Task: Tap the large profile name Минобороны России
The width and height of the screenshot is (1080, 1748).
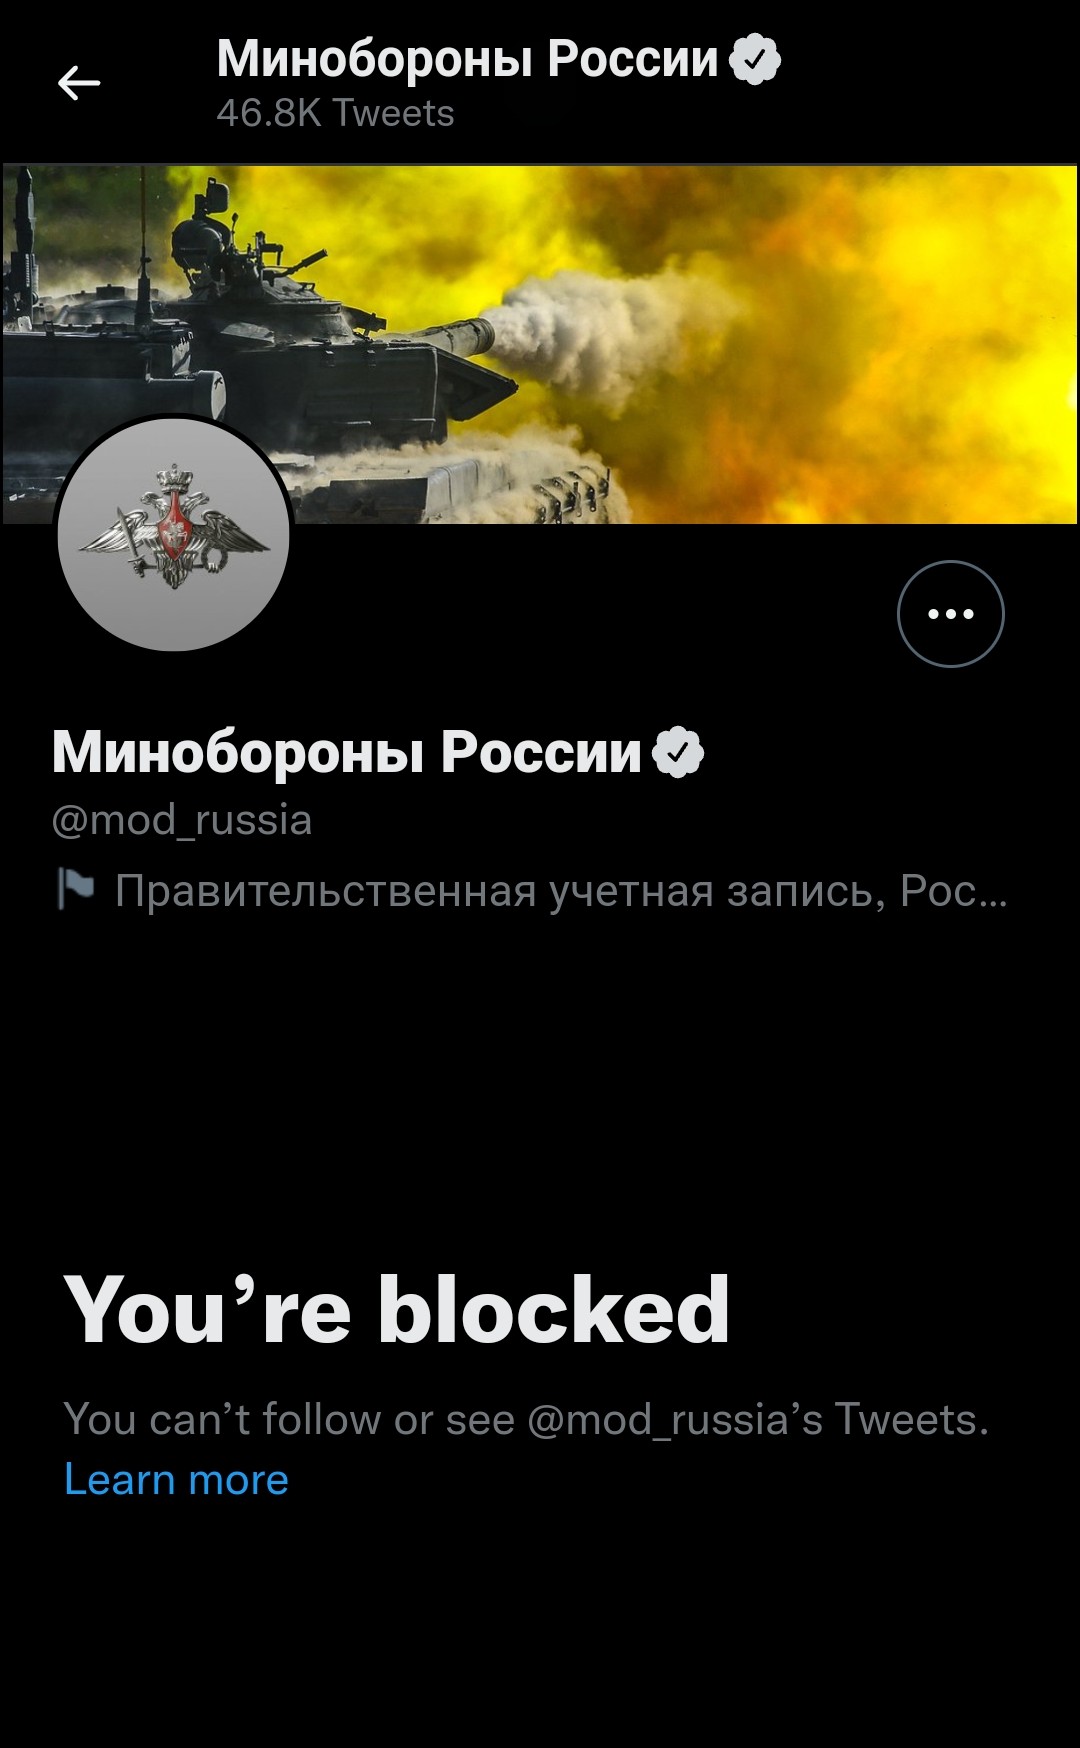Action: [x=346, y=752]
